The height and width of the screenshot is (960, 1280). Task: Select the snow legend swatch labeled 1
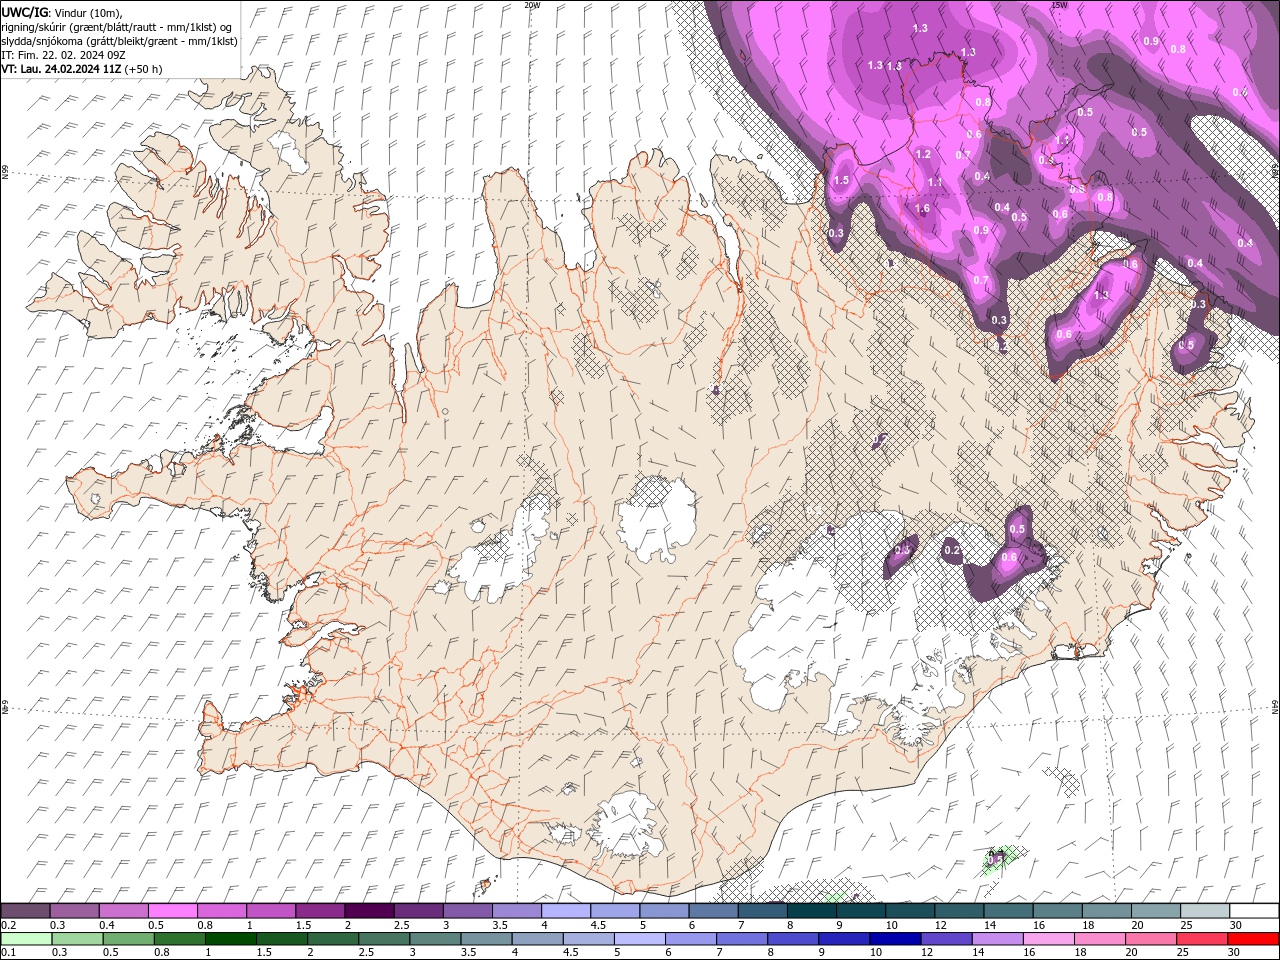[271, 910]
